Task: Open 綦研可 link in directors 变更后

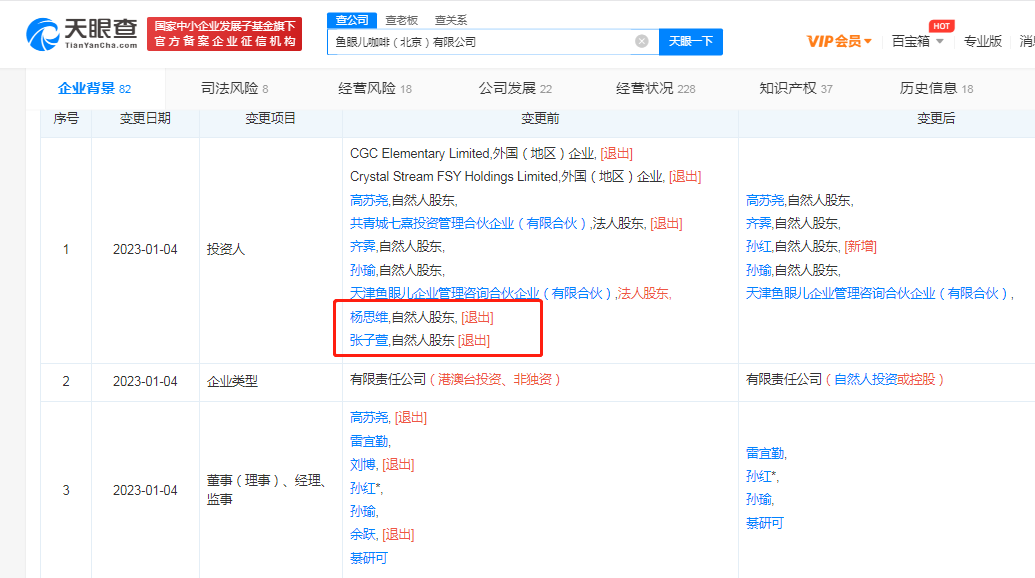Action: click(765, 523)
